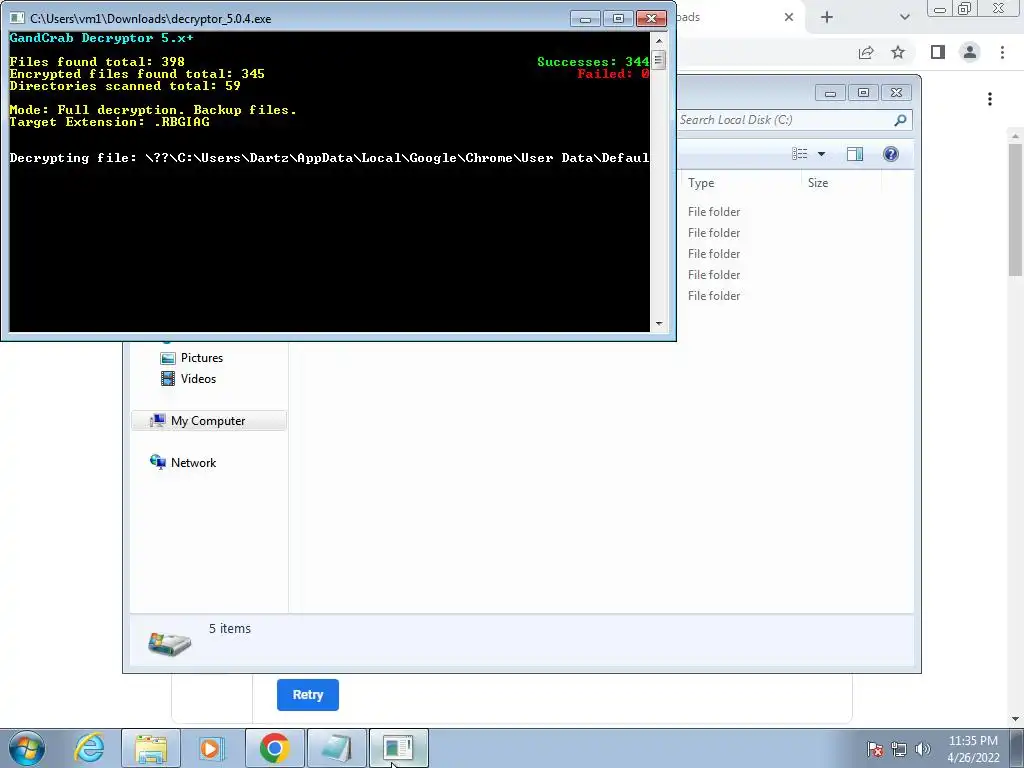
Task: Click the Chrome share page icon
Action: (866, 52)
